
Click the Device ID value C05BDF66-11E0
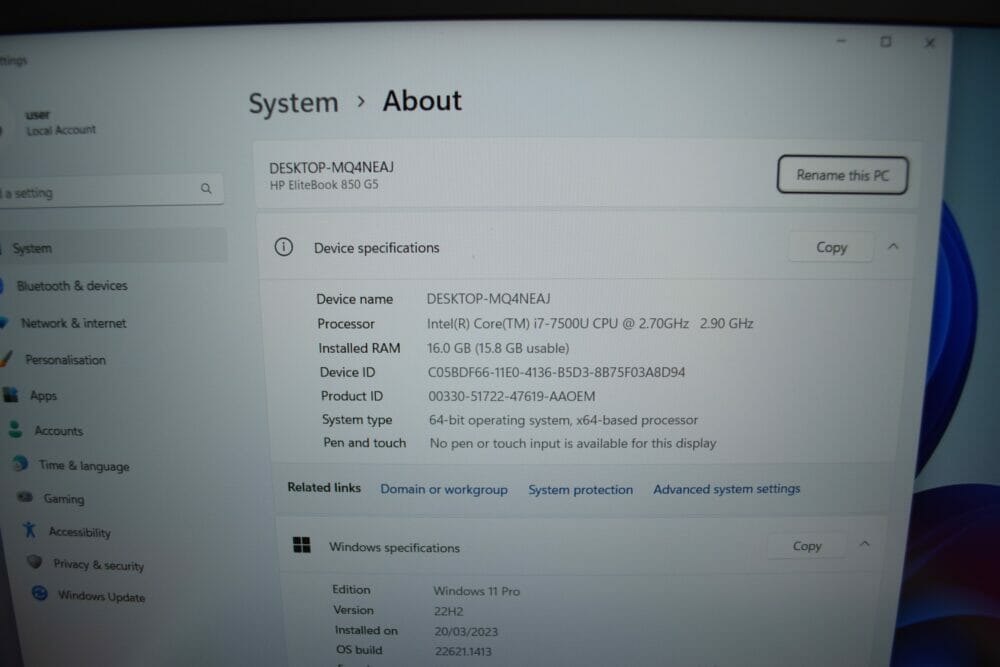(x=556, y=372)
